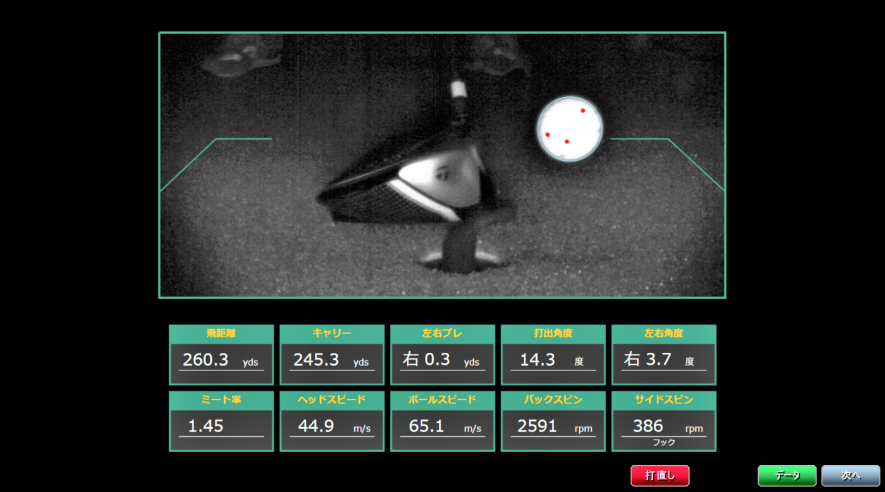Screen dimensions: 885x492
Task: Click the ボールスピード ball speed panel
Action: click(442, 421)
